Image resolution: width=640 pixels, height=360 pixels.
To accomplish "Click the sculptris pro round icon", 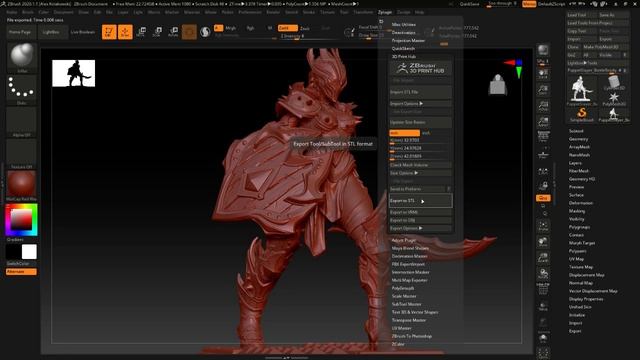I will pos(205,31).
